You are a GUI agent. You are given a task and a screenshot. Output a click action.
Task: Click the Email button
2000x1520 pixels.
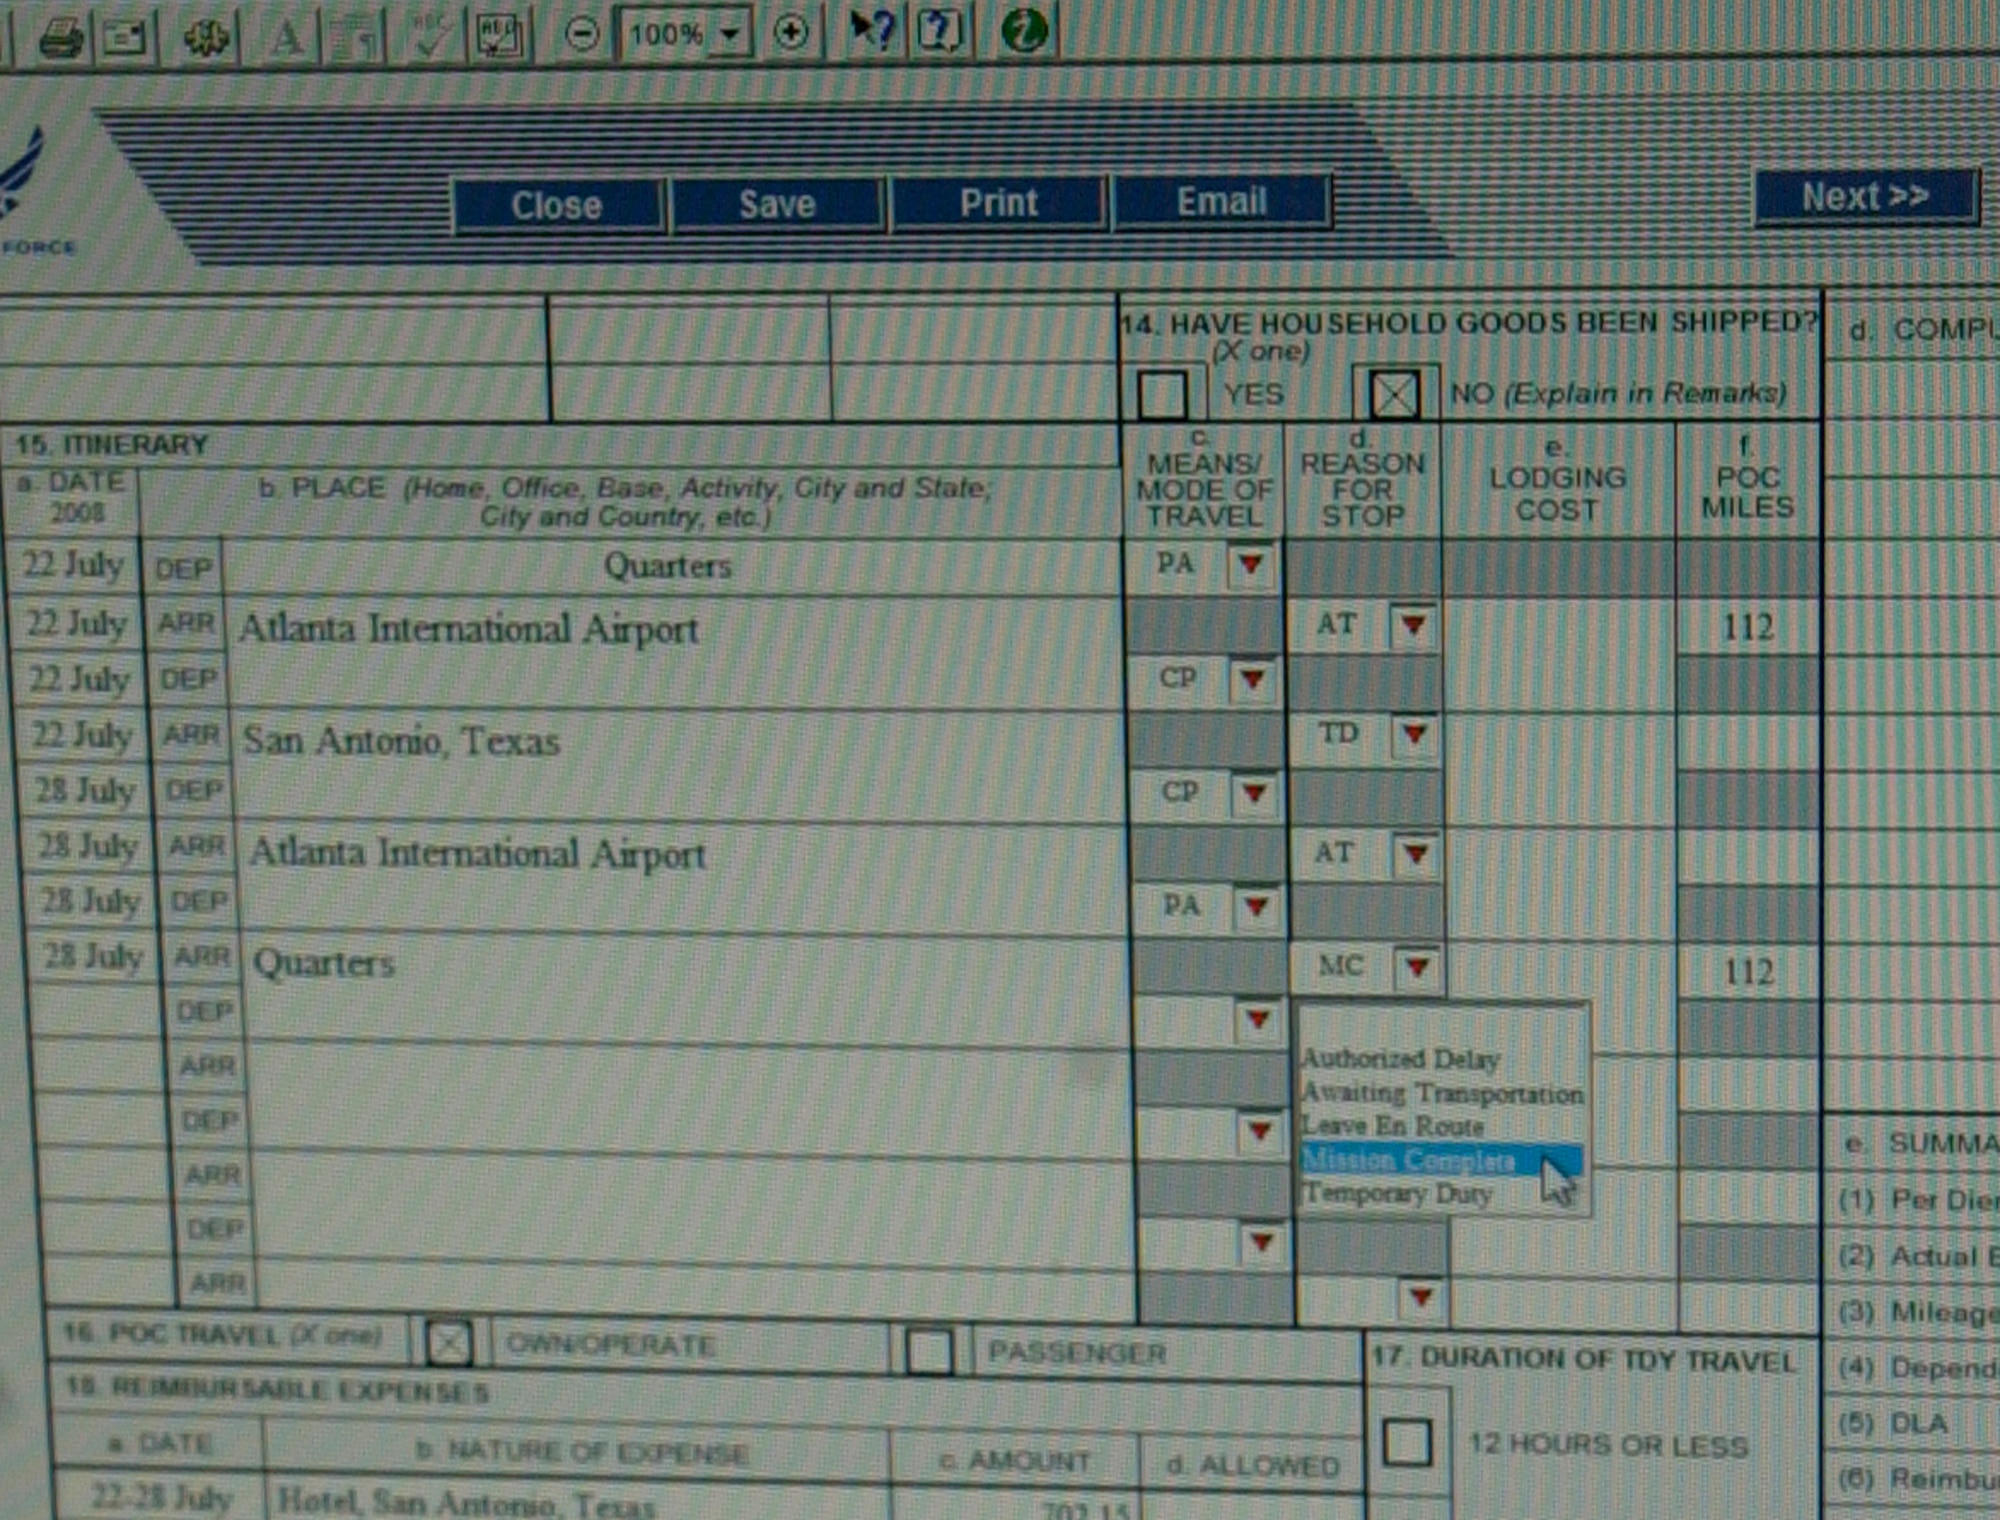pos(1222,201)
